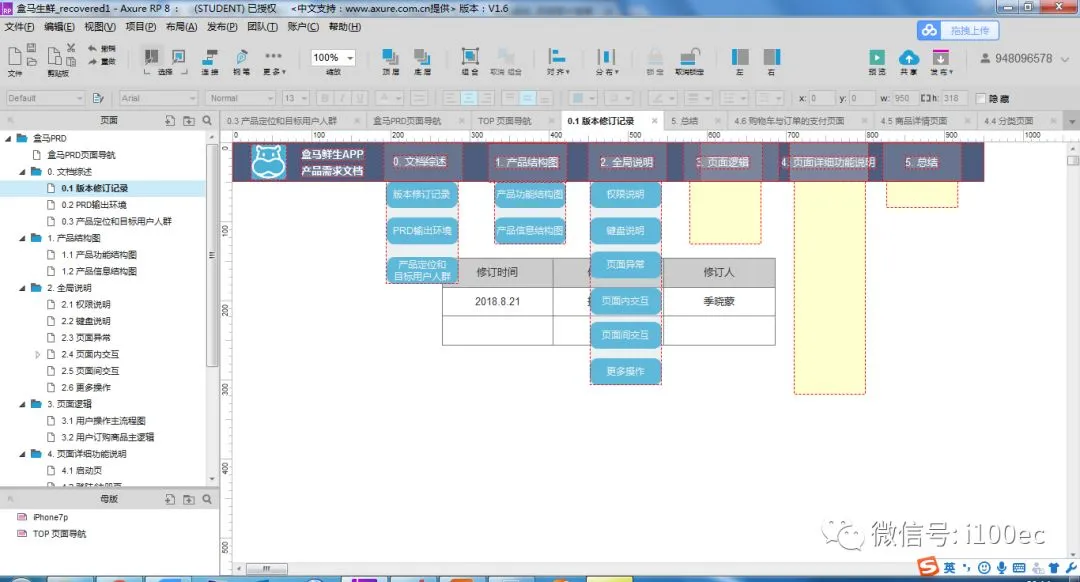Open the 更多 more tools dropdown
The image size is (1080, 582).
point(273,61)
